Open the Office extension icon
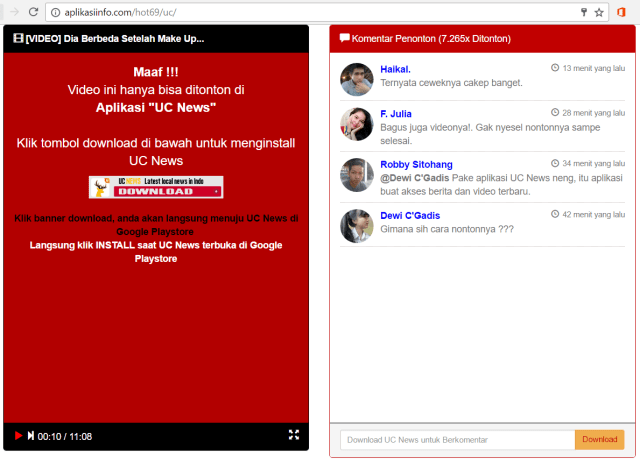The width and height of the screenshot is (640, 462). click(x=621, y=12)
